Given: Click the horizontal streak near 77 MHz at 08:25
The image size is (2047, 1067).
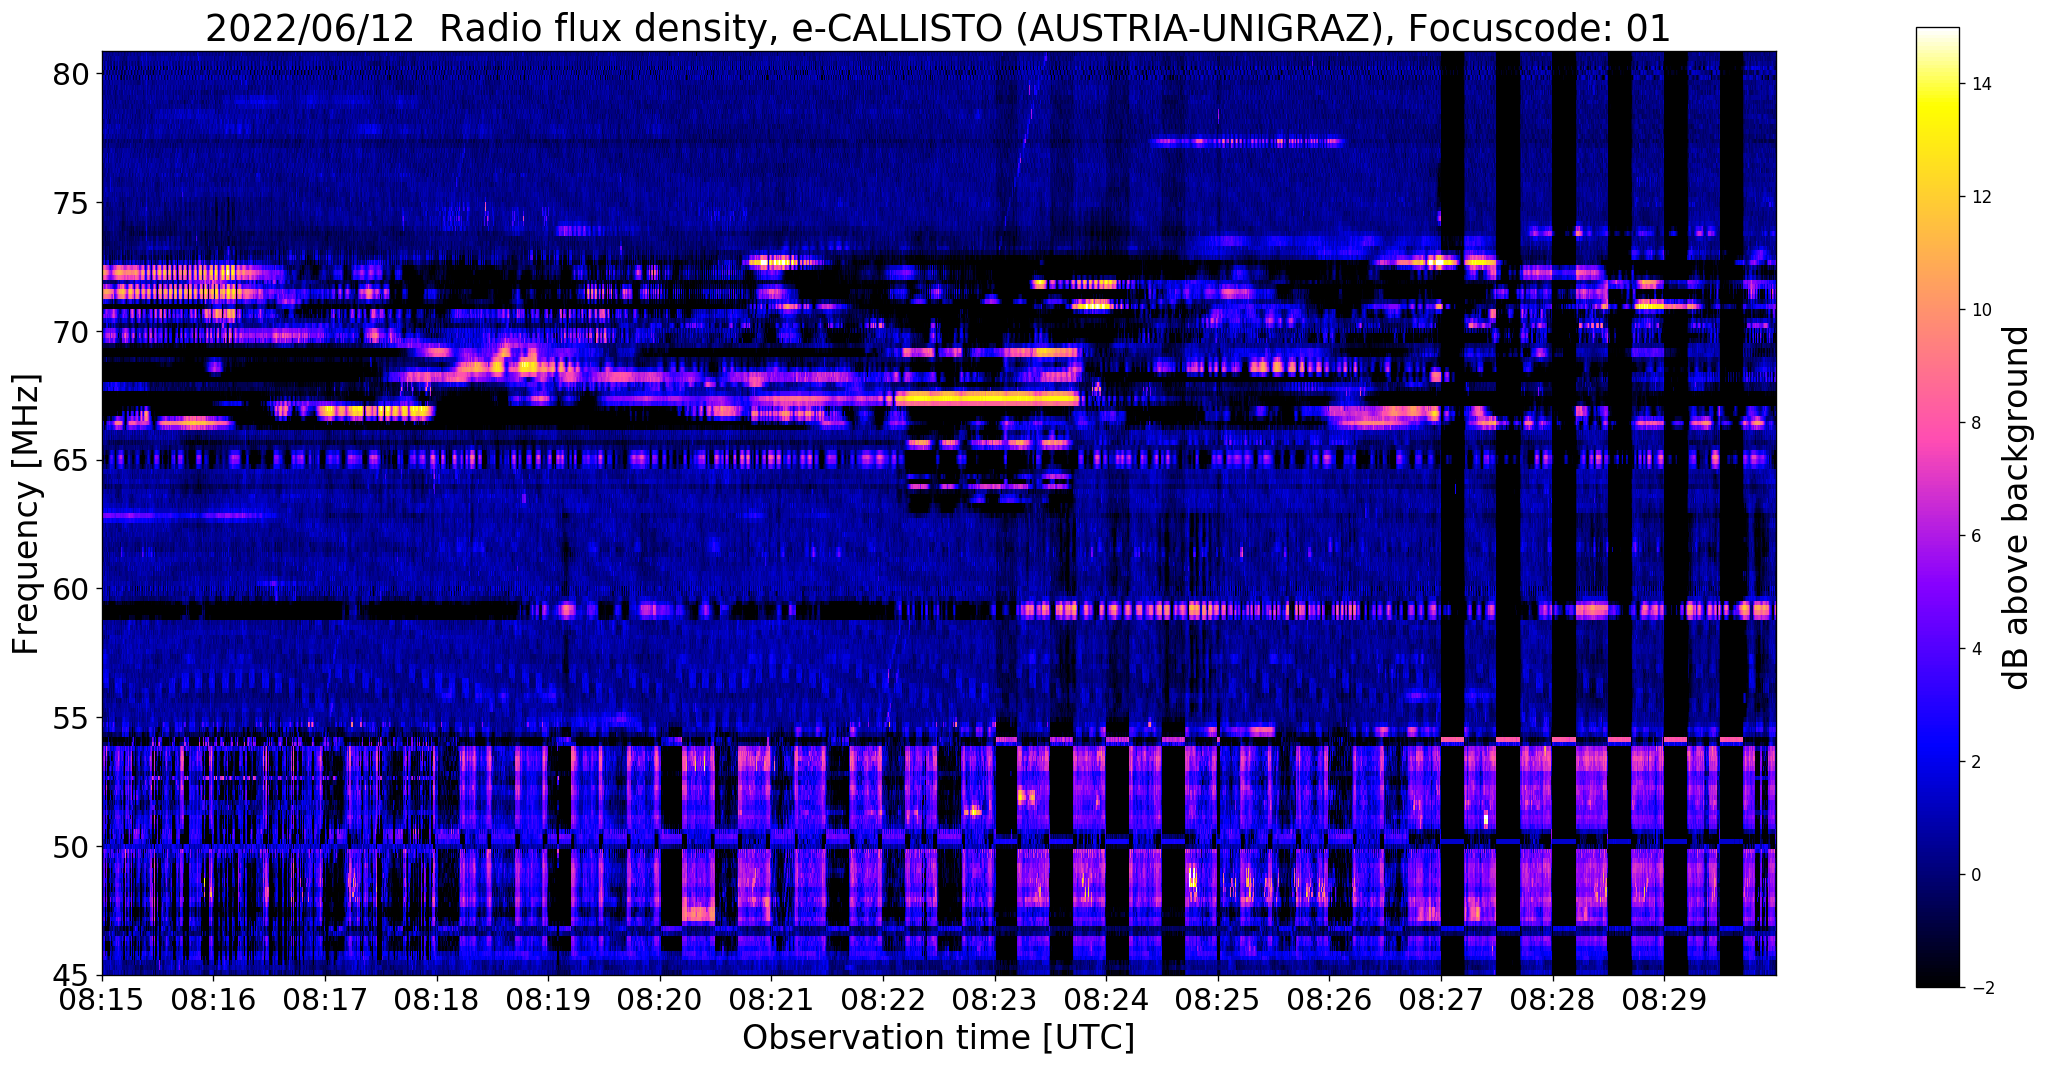Looking at the screenshot, I should pyautogui.click(x=1246, y=142).
